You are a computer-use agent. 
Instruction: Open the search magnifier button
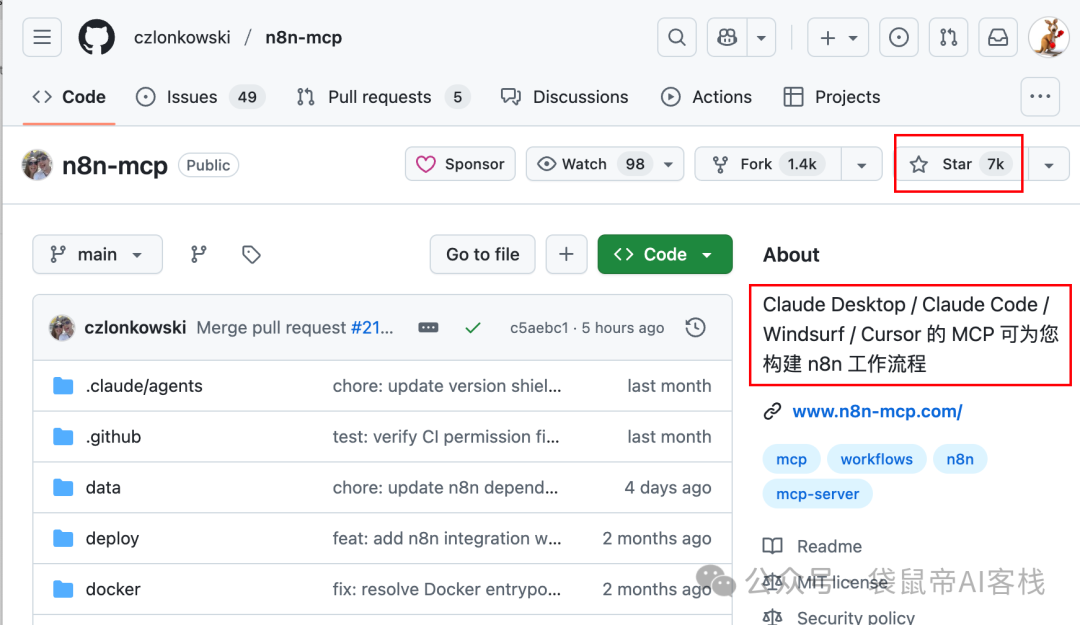point(677,37)
